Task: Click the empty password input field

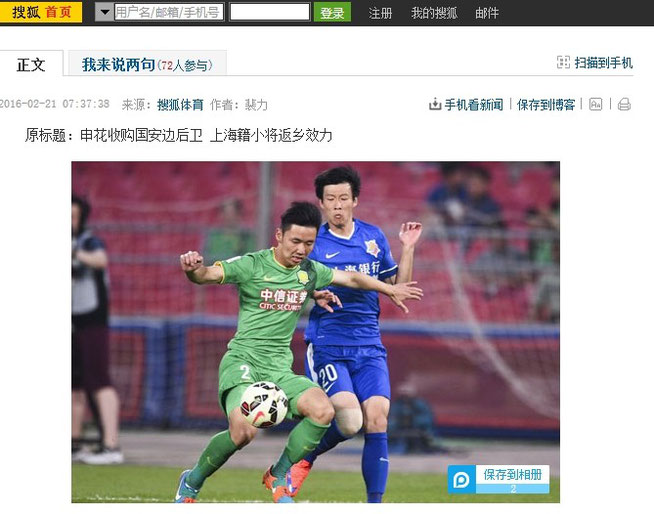Action: tap(269, 12)
